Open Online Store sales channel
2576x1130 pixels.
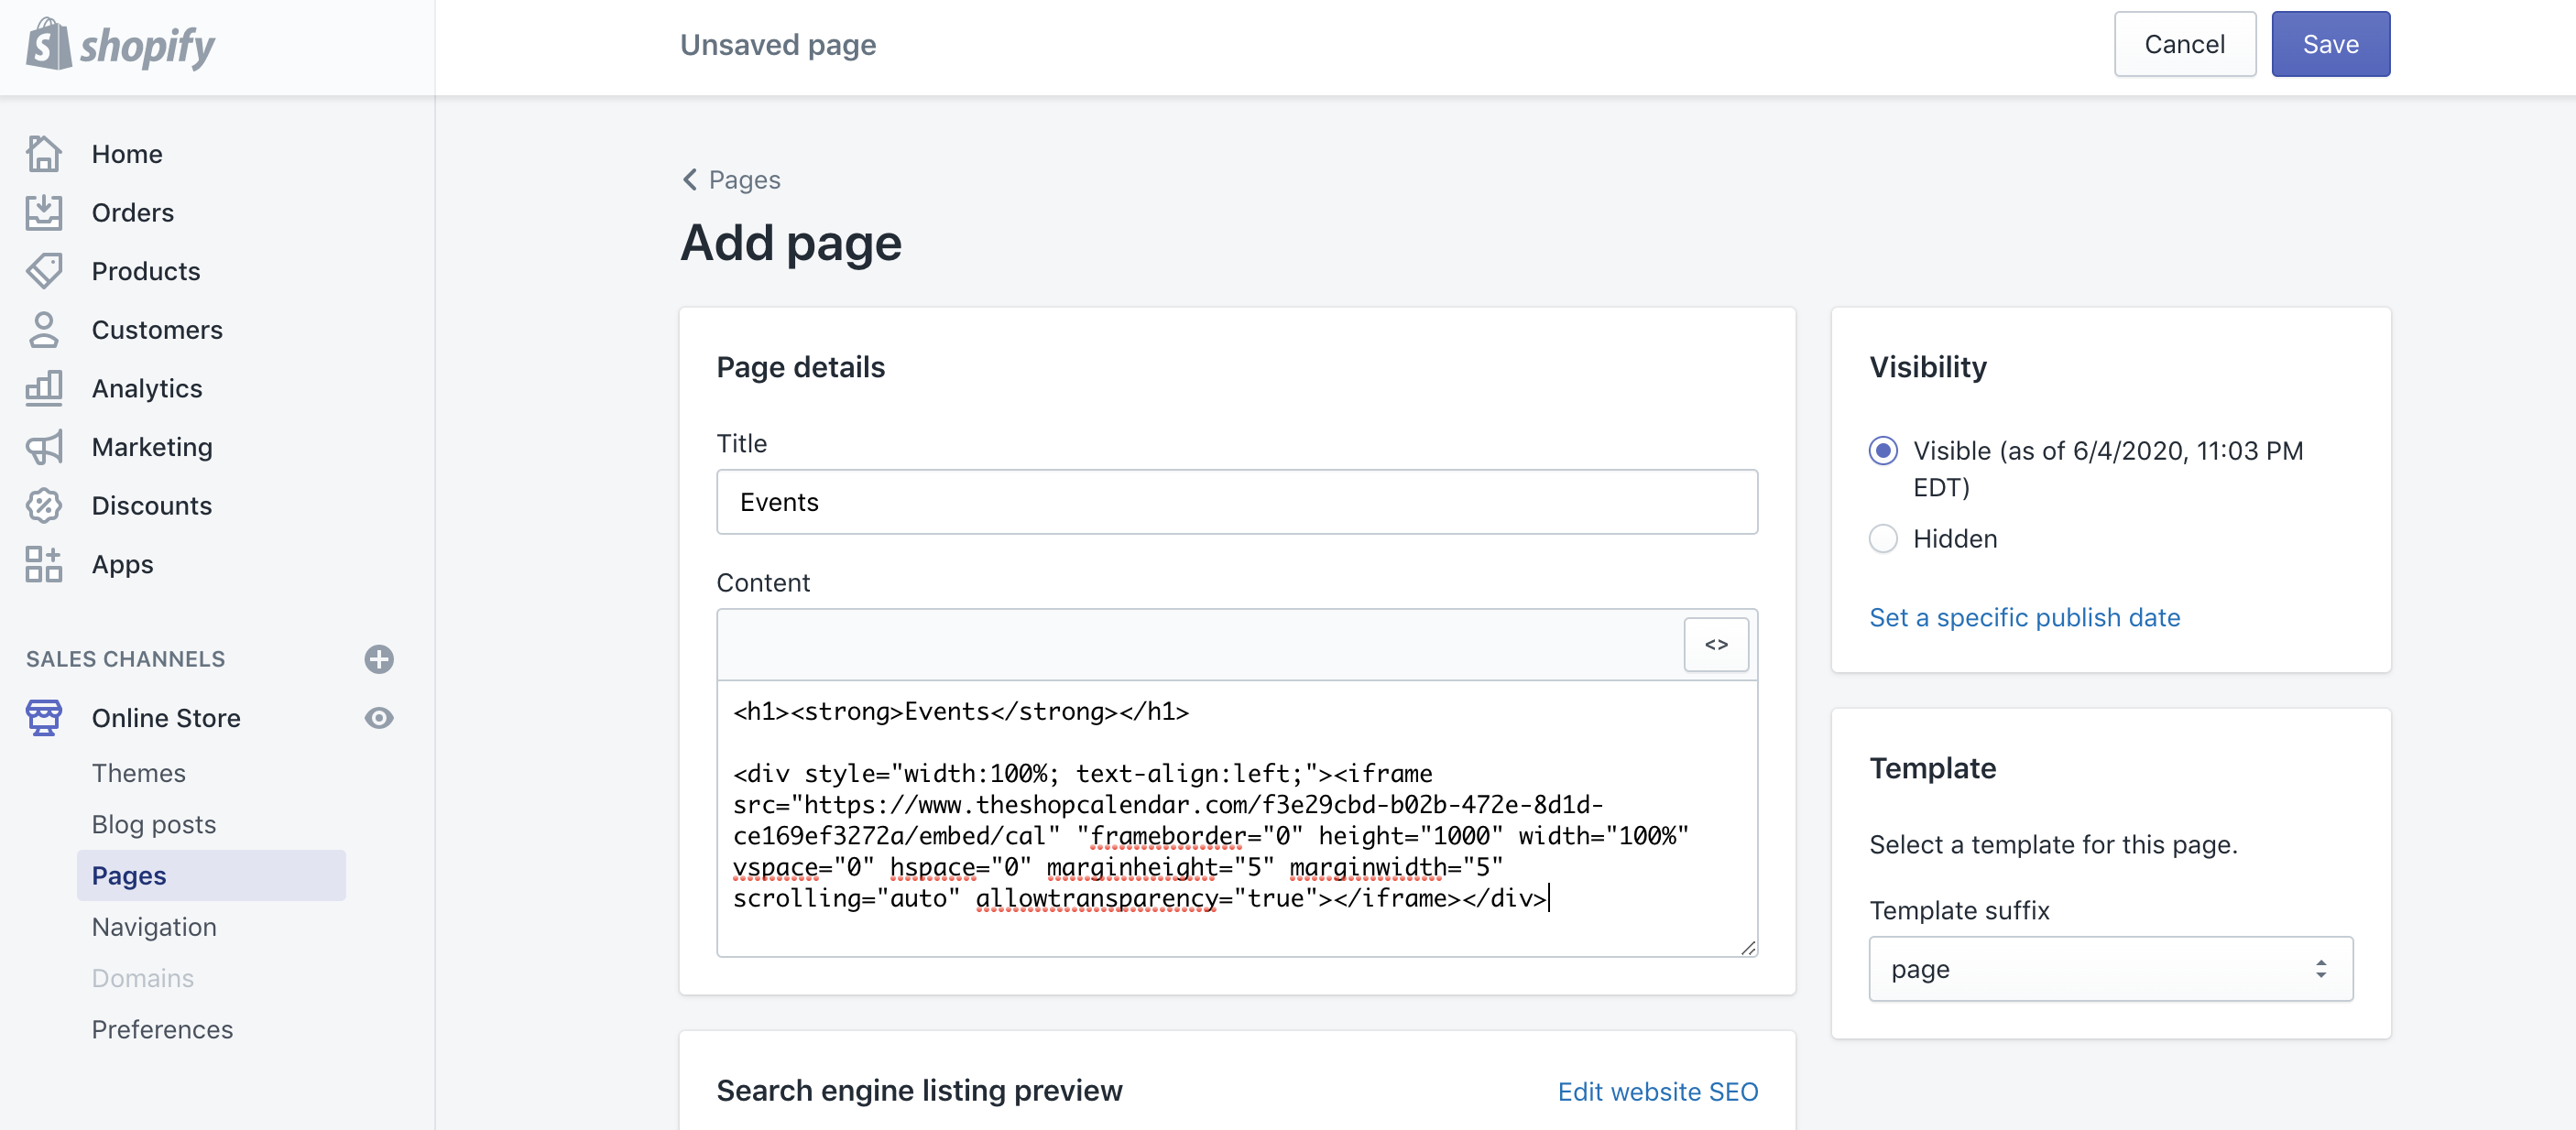pos(166,718)
